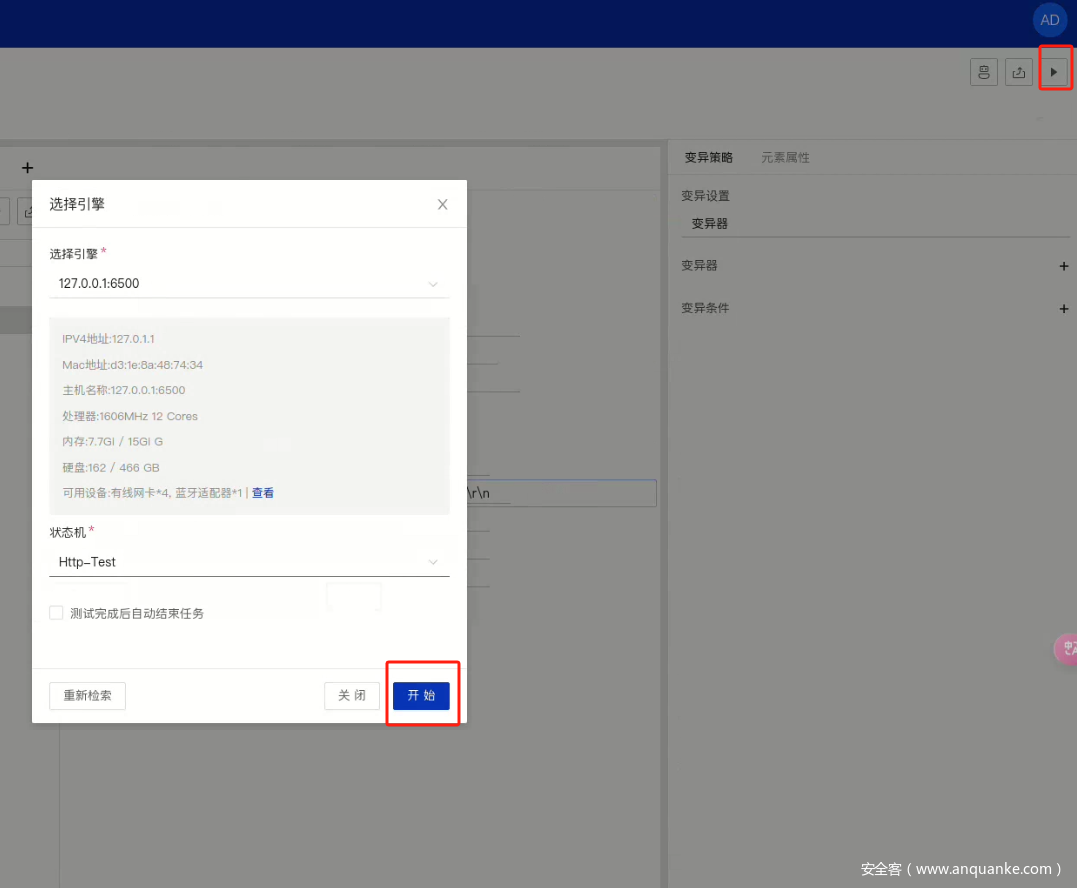The height and width of the screenshot is (888, 1077).
Task: Add a new mutator with 变异器 plus icon
Action: [1063, 267]
